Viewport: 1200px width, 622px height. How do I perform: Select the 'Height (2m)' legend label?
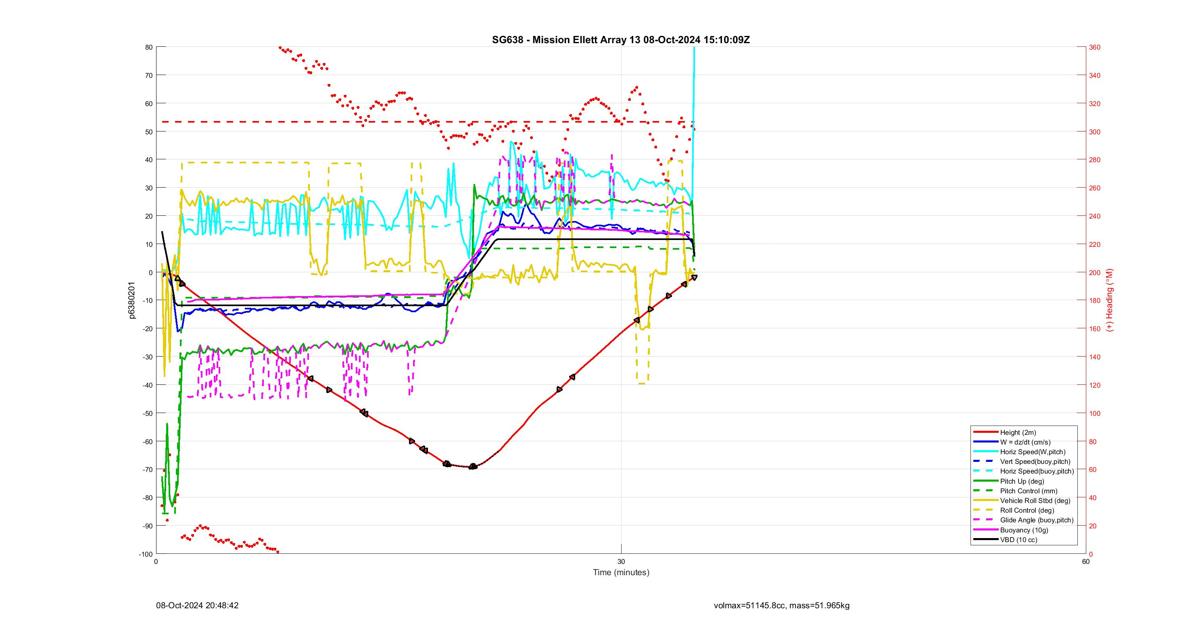pos(1019,432)
